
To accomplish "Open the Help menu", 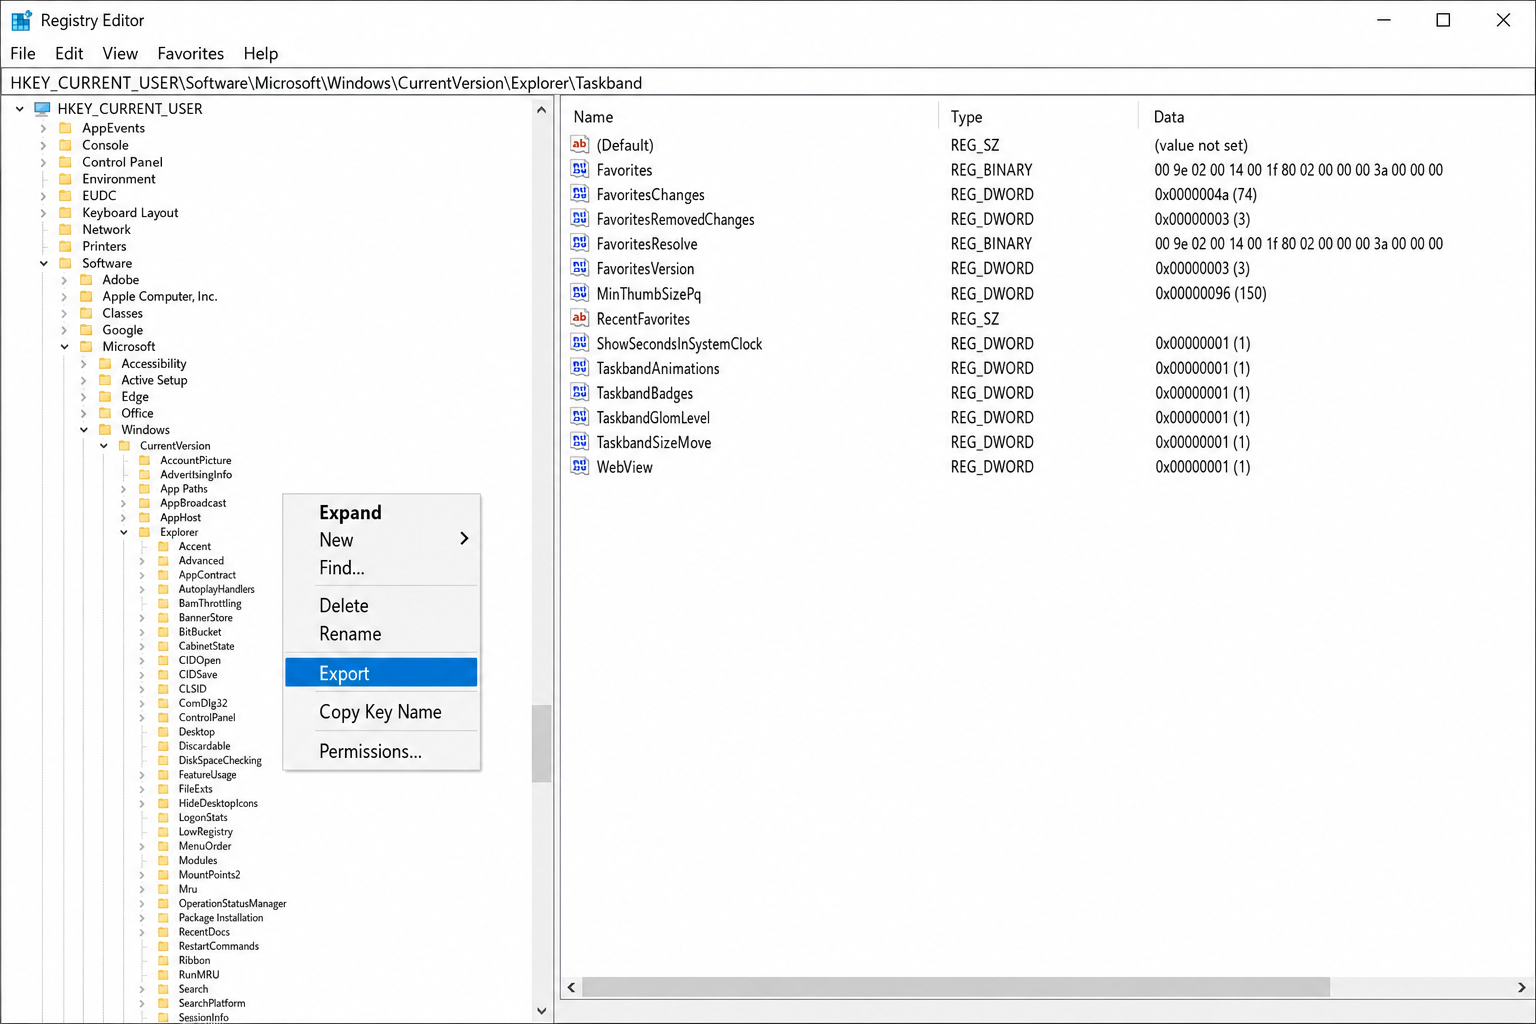I will tap(261, 53).
